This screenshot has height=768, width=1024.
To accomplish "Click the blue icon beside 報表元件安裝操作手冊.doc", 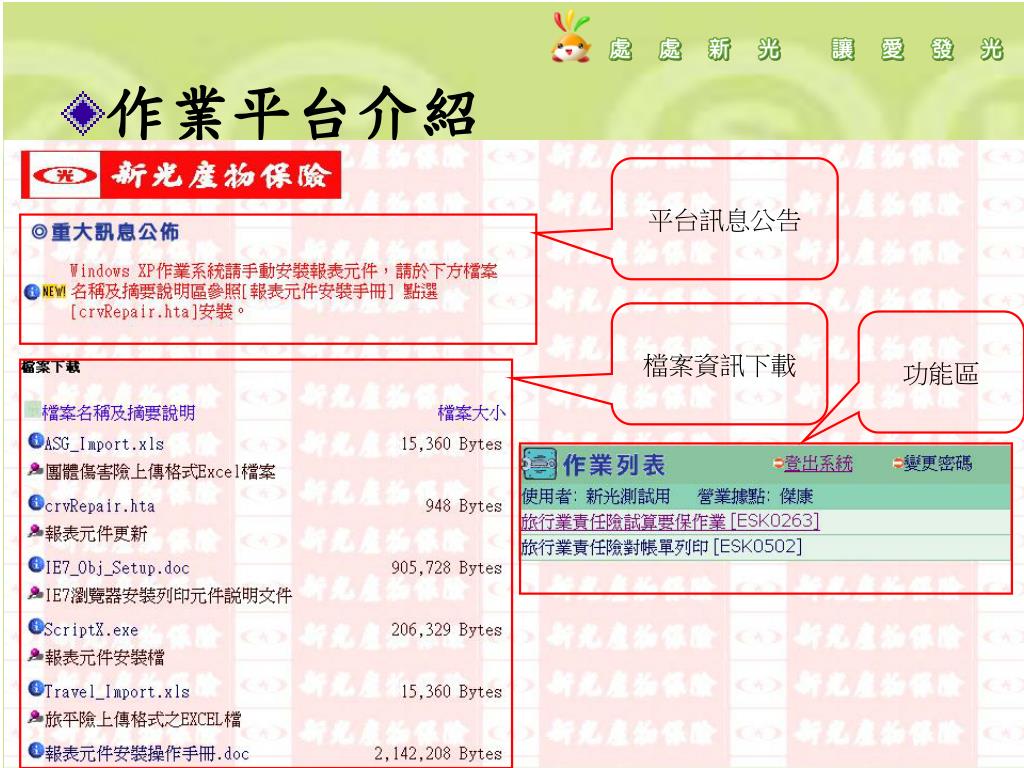I will point(35,751).
